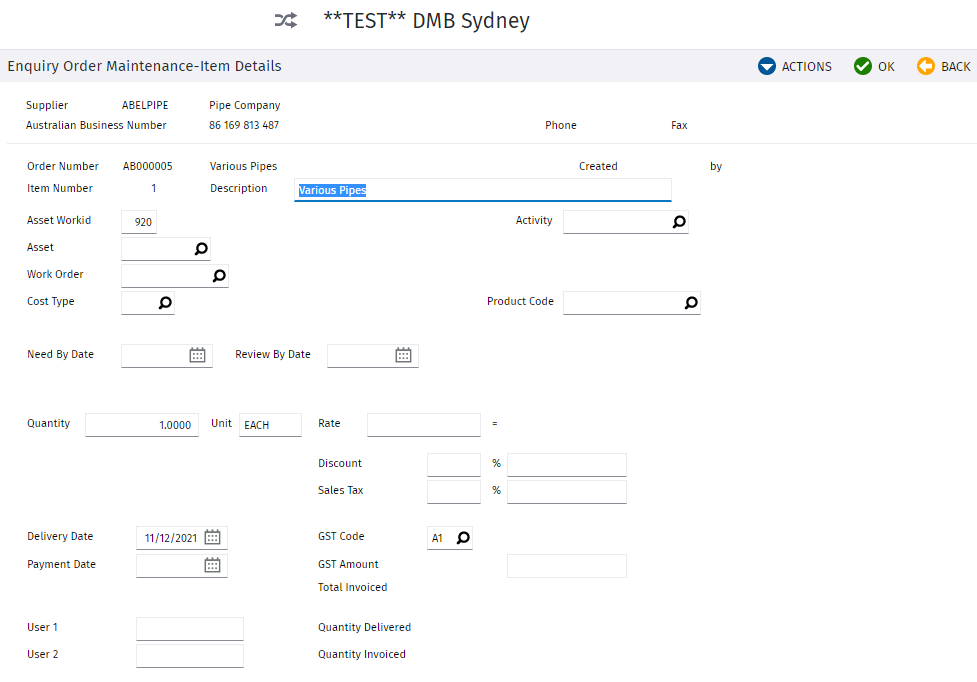Click the Discount percentage field
977x682 pixels.
pos(454,465)
